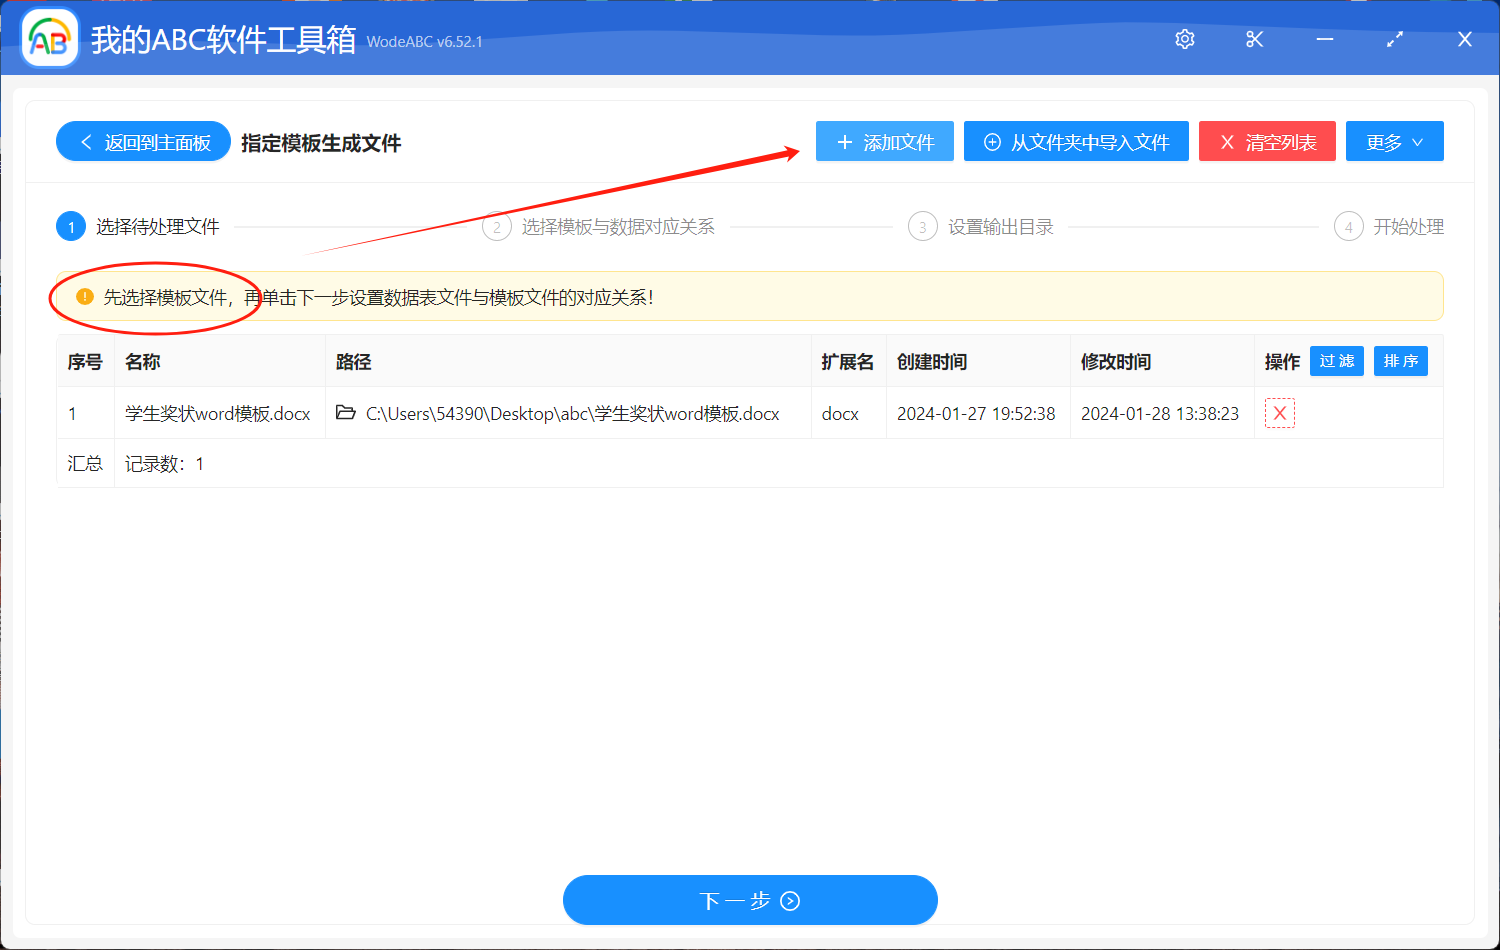
Task: Click the circled plus icon on 从文件夹中导入文件
Action: tap(991, 141)
